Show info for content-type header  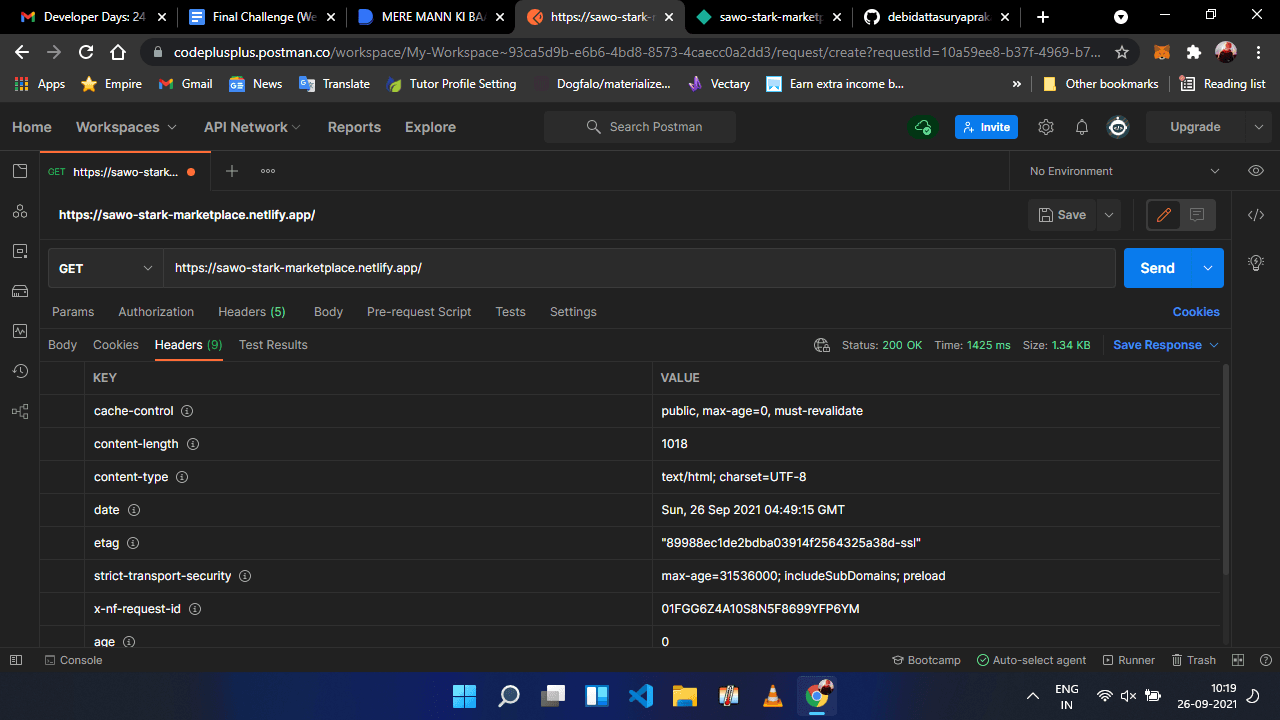(182, 477)
